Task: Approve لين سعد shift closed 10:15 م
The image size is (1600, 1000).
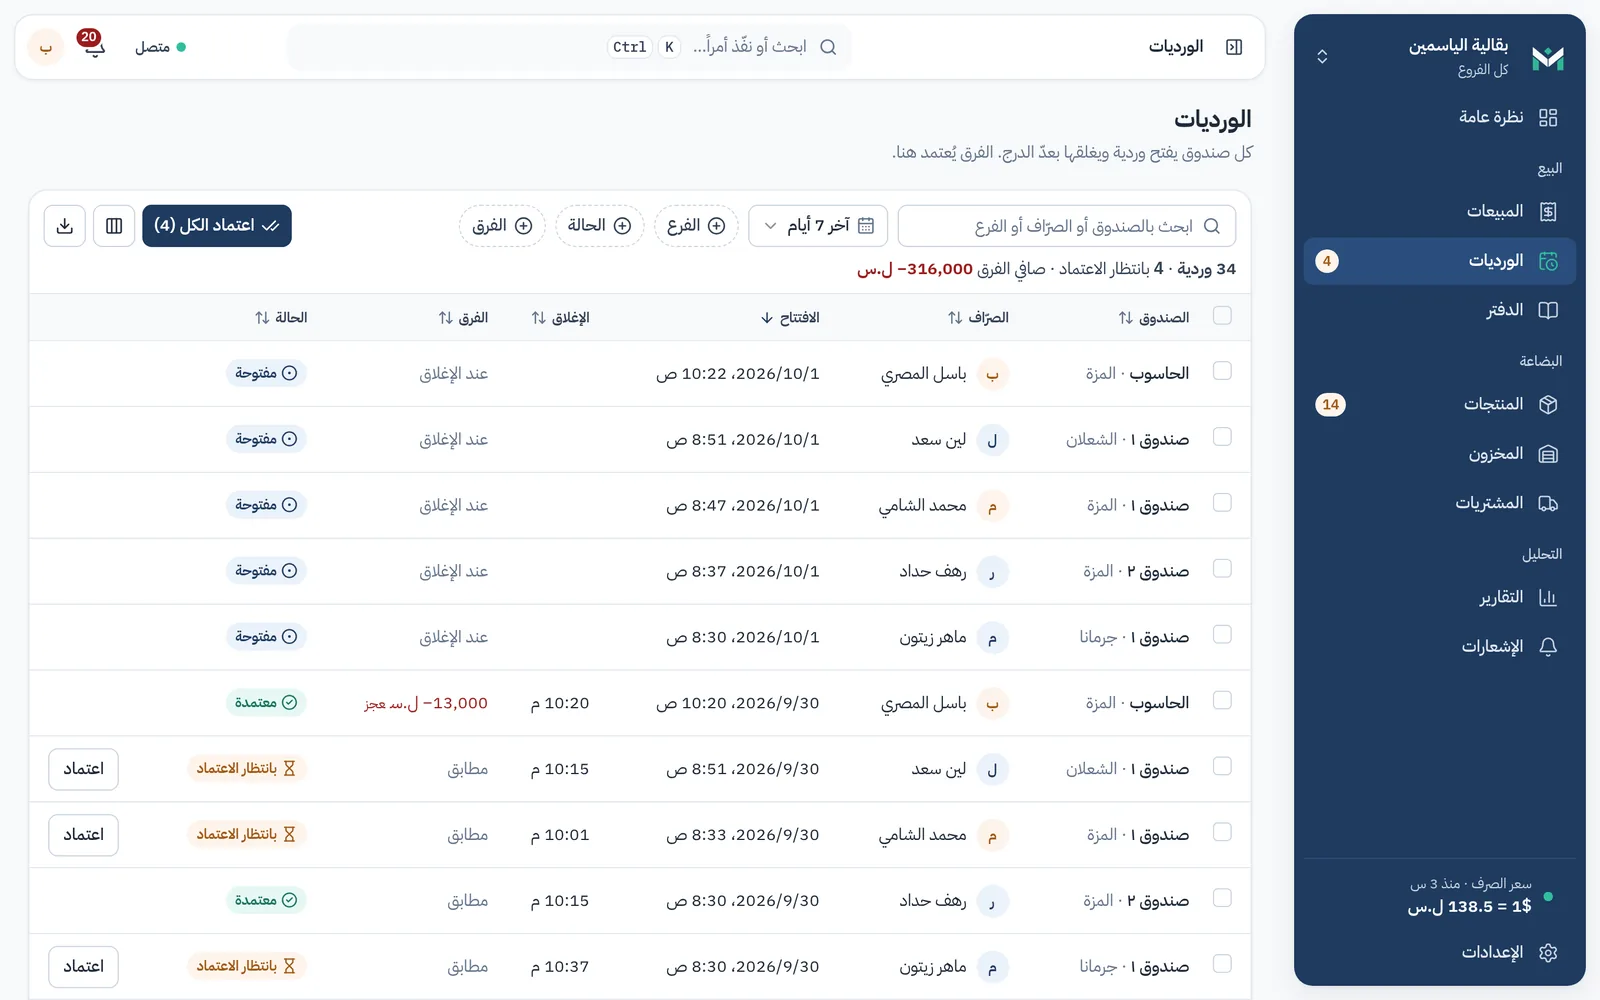Action: pos(83,769)
